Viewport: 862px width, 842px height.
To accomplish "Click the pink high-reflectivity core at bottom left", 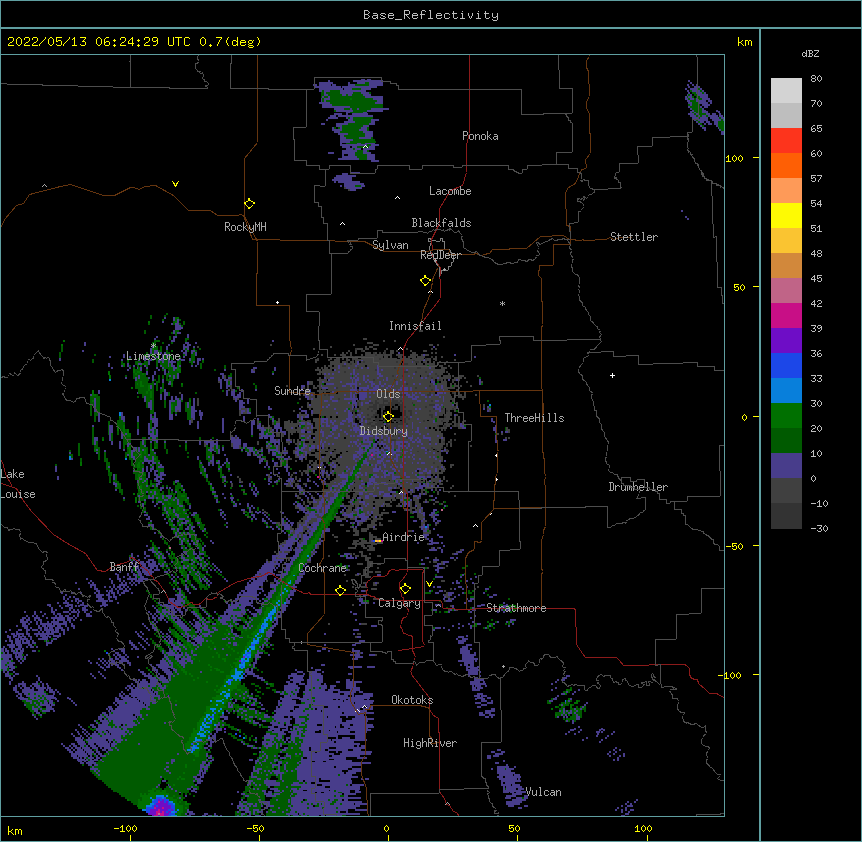I will tap(160, 807).
